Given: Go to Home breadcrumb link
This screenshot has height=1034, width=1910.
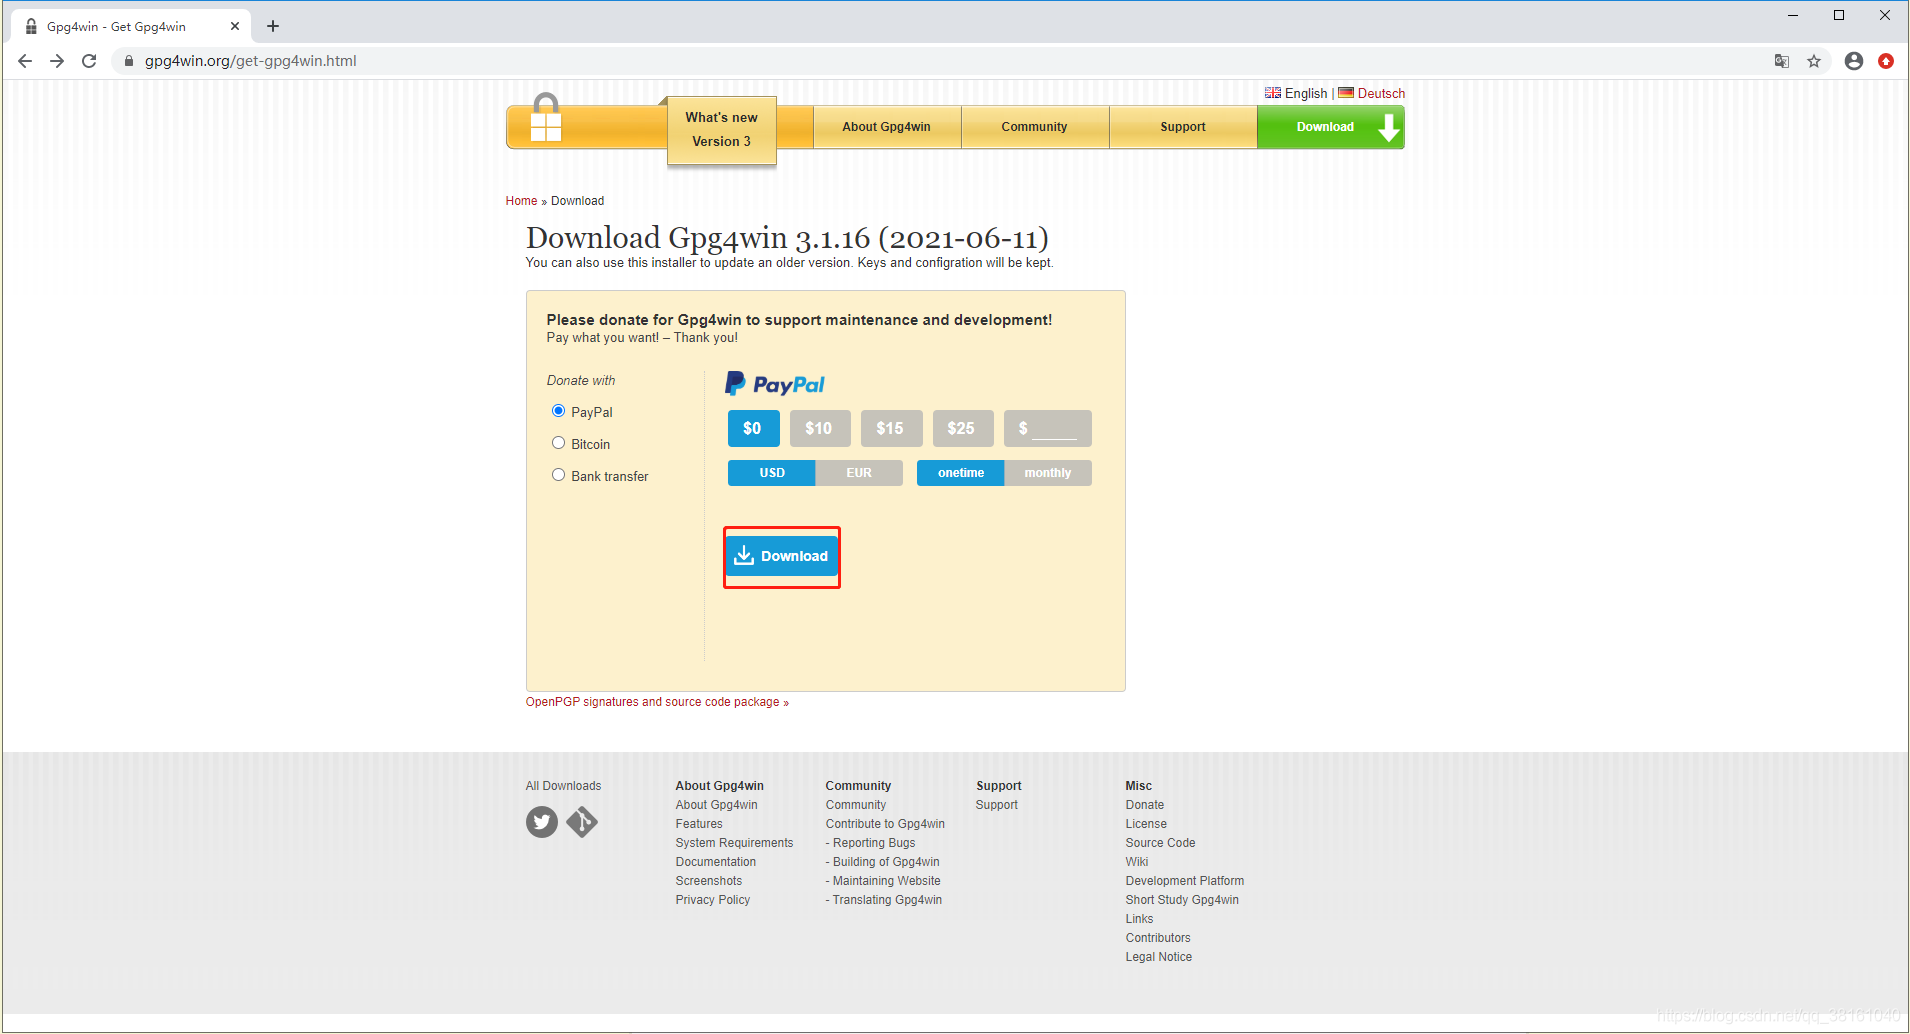Looking at the screenshot, I should 521,201.
